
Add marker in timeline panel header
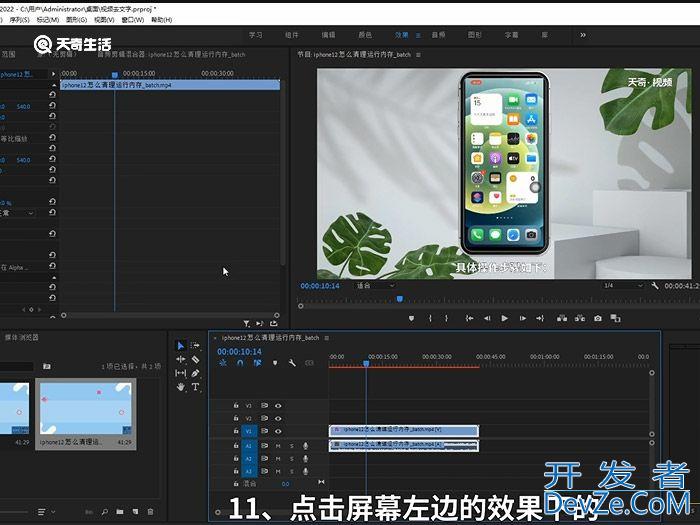(x=275, y=363)
